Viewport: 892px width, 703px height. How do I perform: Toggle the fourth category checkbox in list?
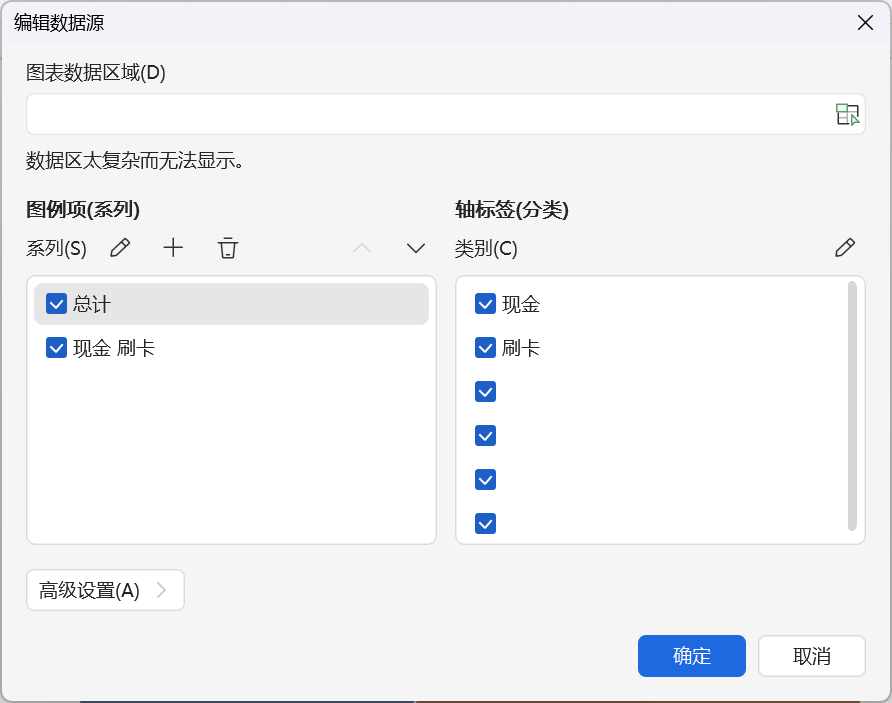click(485, 436)
